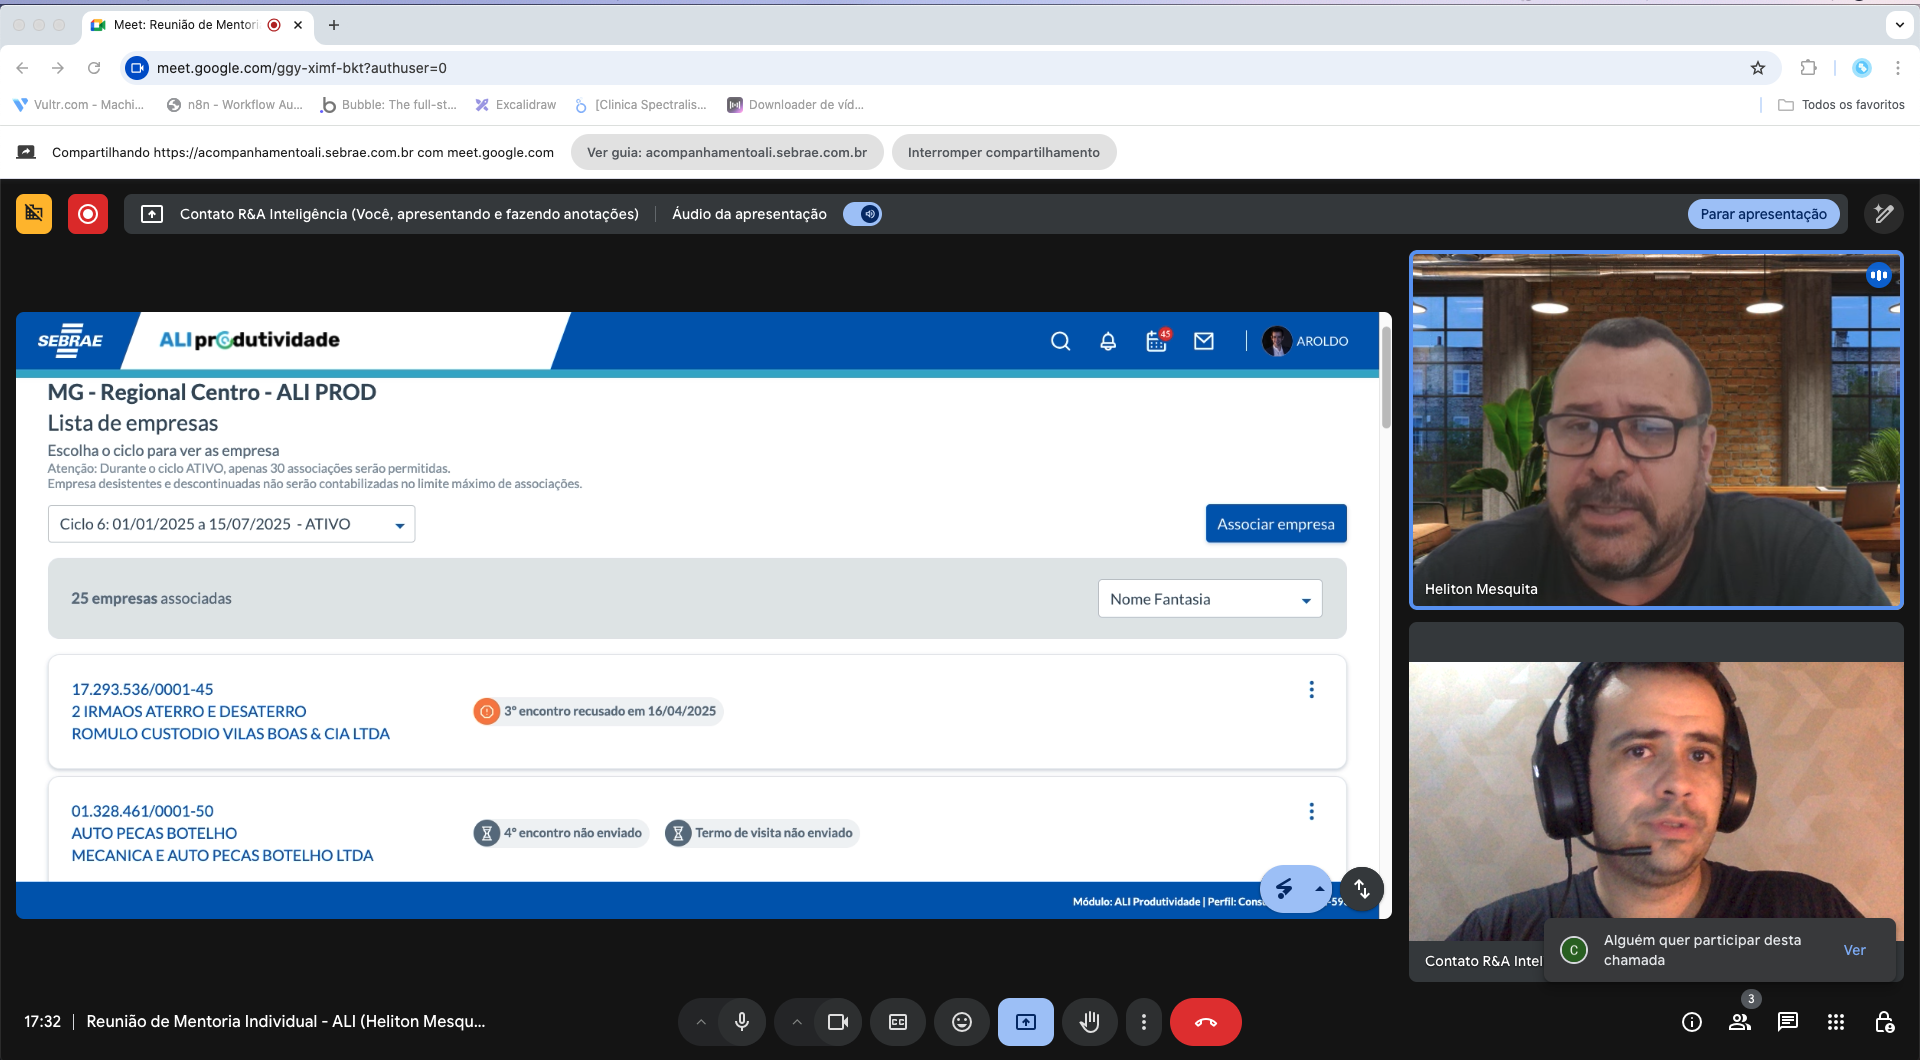Open the Ciclo 6 cycle dropdown
This screenshot has height=1060, width=1920.
[x=231, y=524]
